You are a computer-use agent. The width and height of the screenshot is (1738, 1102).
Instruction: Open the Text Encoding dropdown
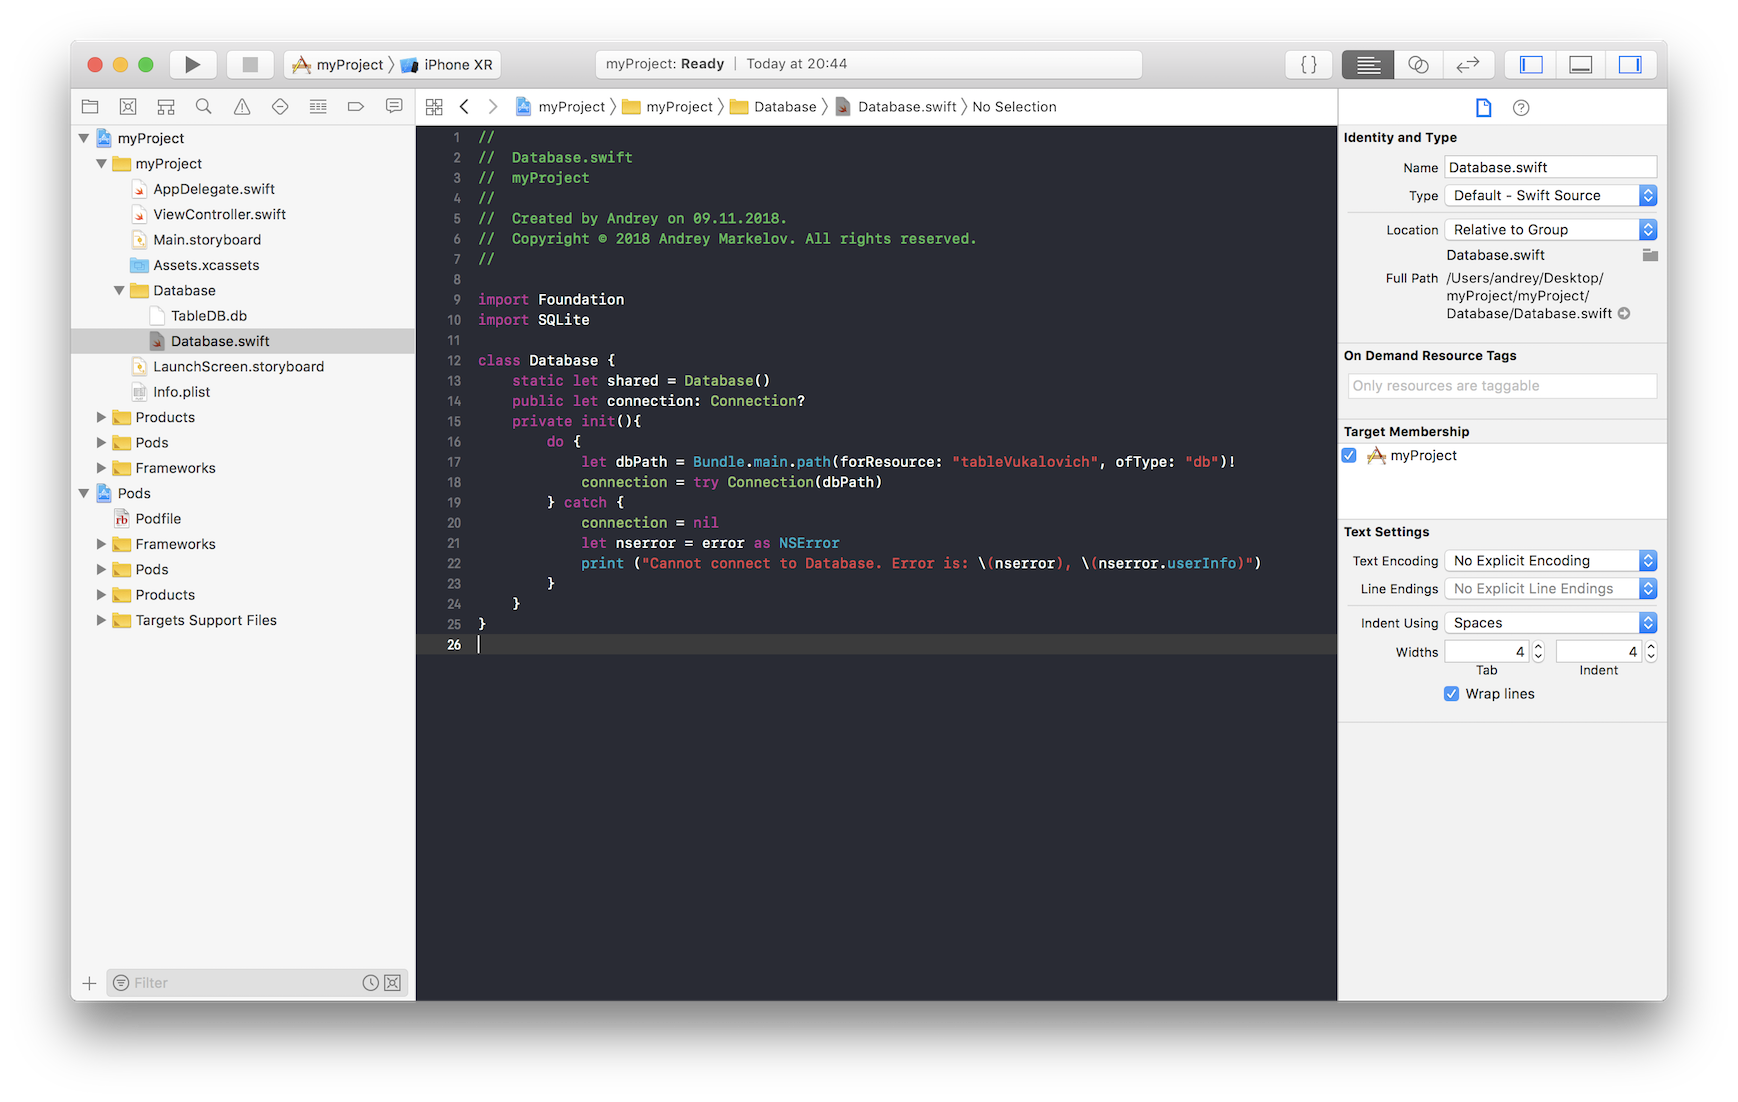pyautogui.click(x=1551, y=561)
